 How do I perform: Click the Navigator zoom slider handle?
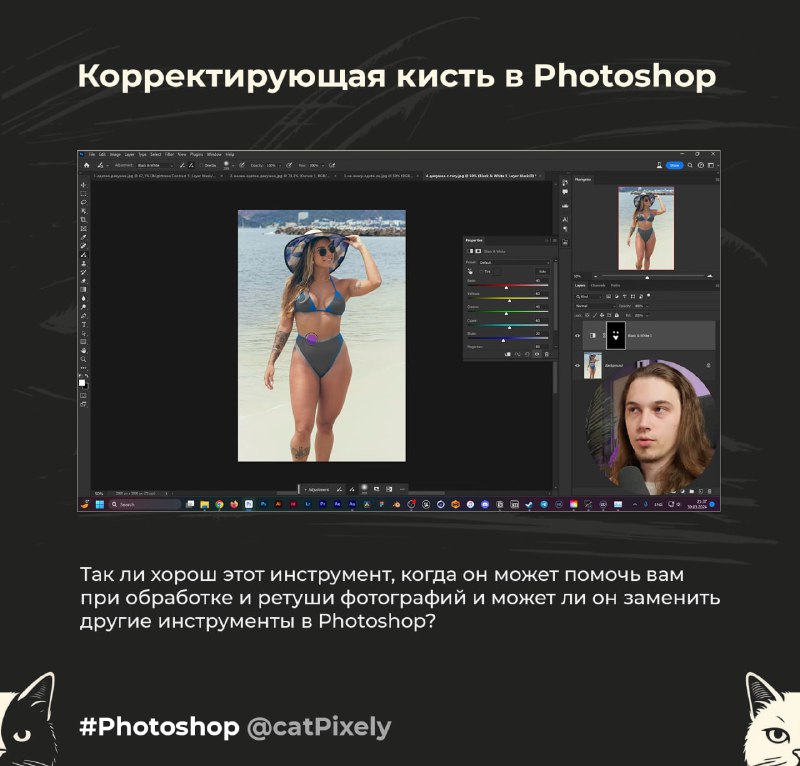point(647,278)
